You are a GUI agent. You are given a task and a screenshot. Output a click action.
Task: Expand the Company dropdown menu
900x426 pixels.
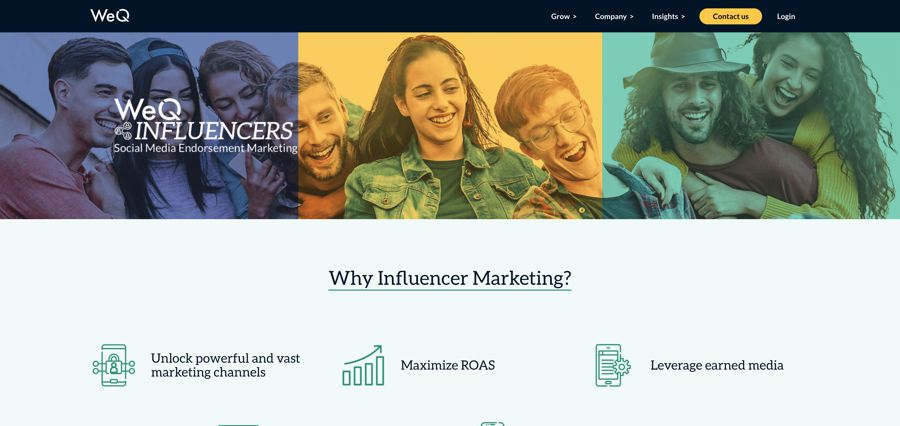coord(614,17)
